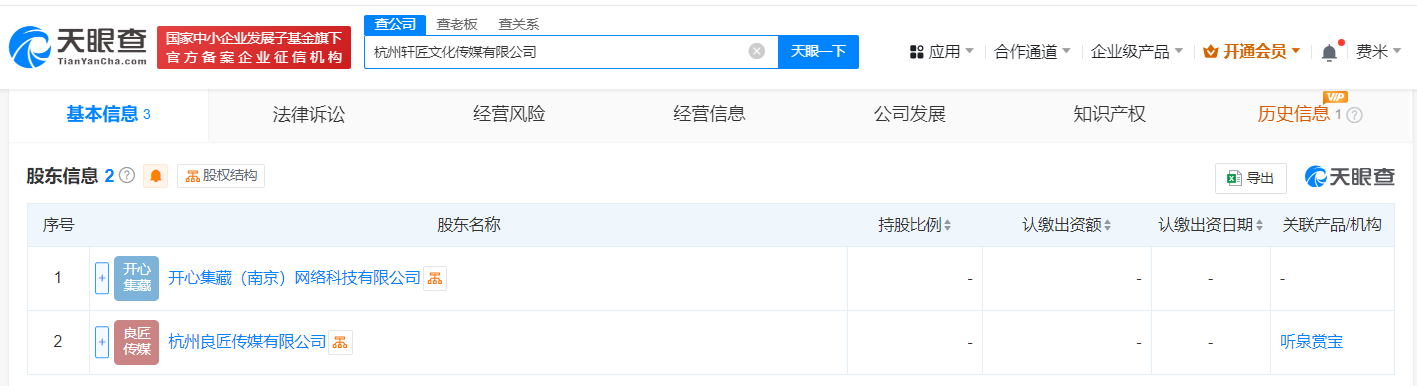Sort by 认缴出资日期 column
The image size is (1417, 386).
[x=1211, y=225]
